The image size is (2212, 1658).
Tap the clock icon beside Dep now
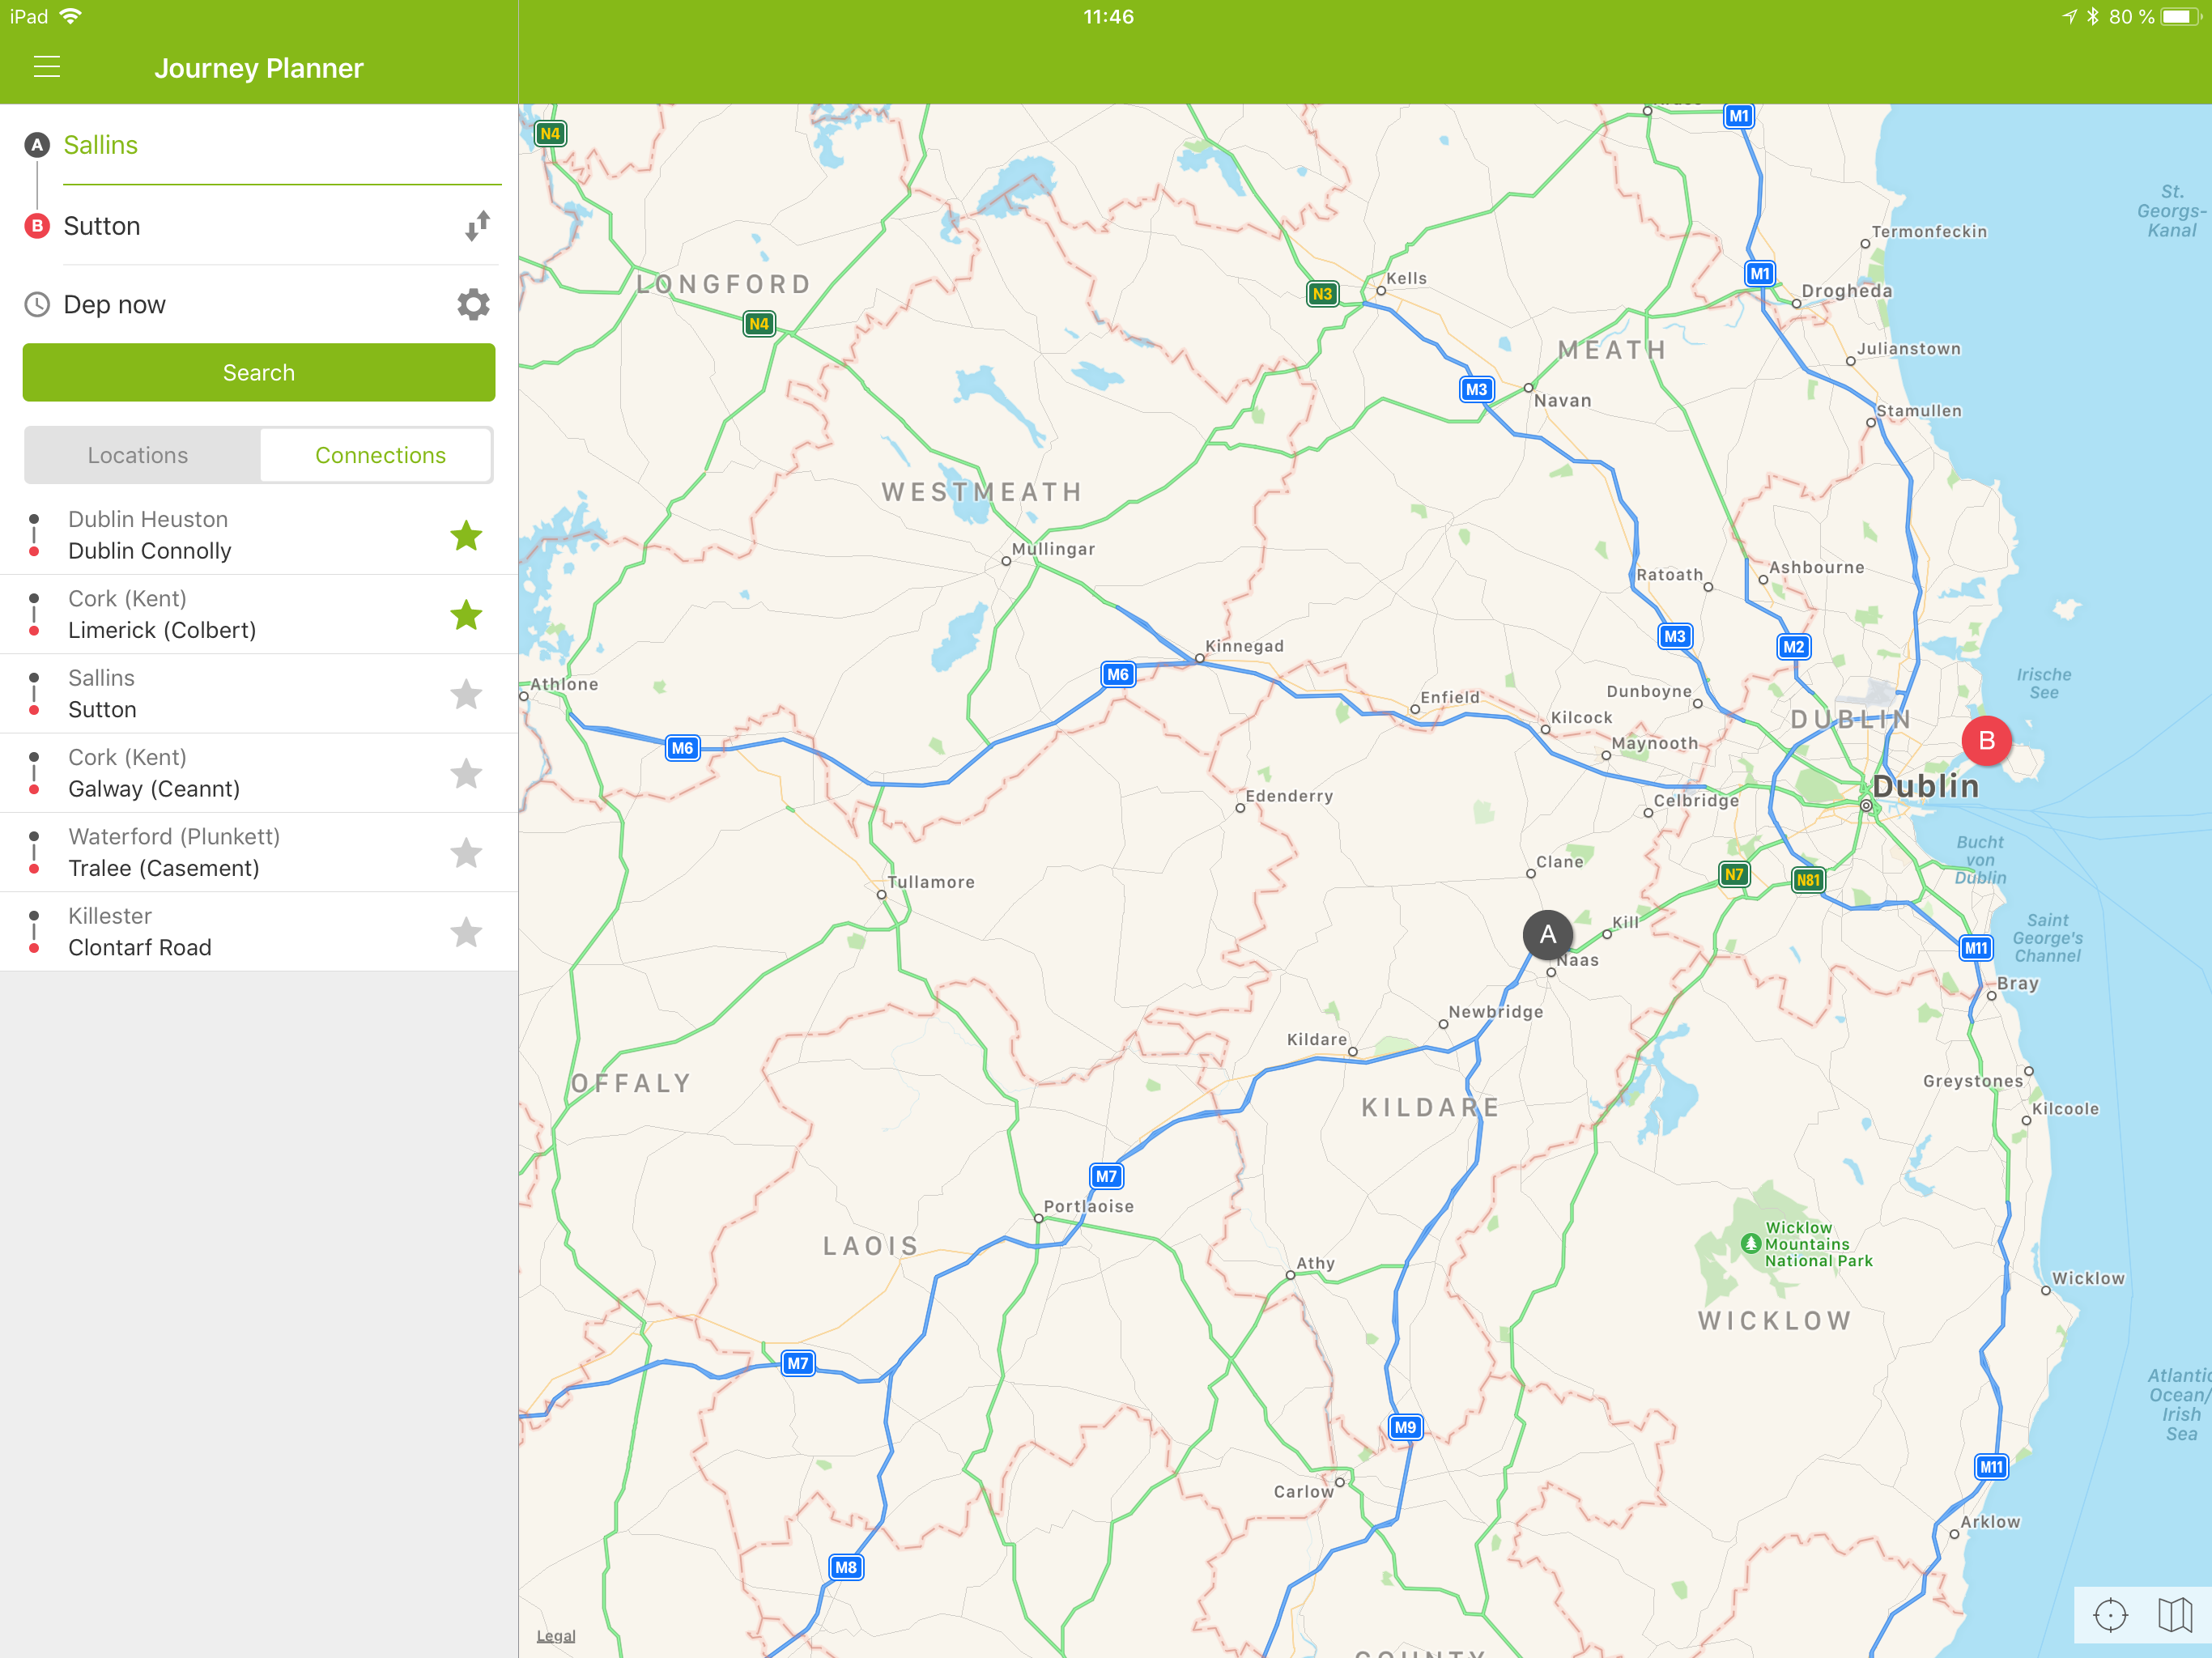coord(37,304)
